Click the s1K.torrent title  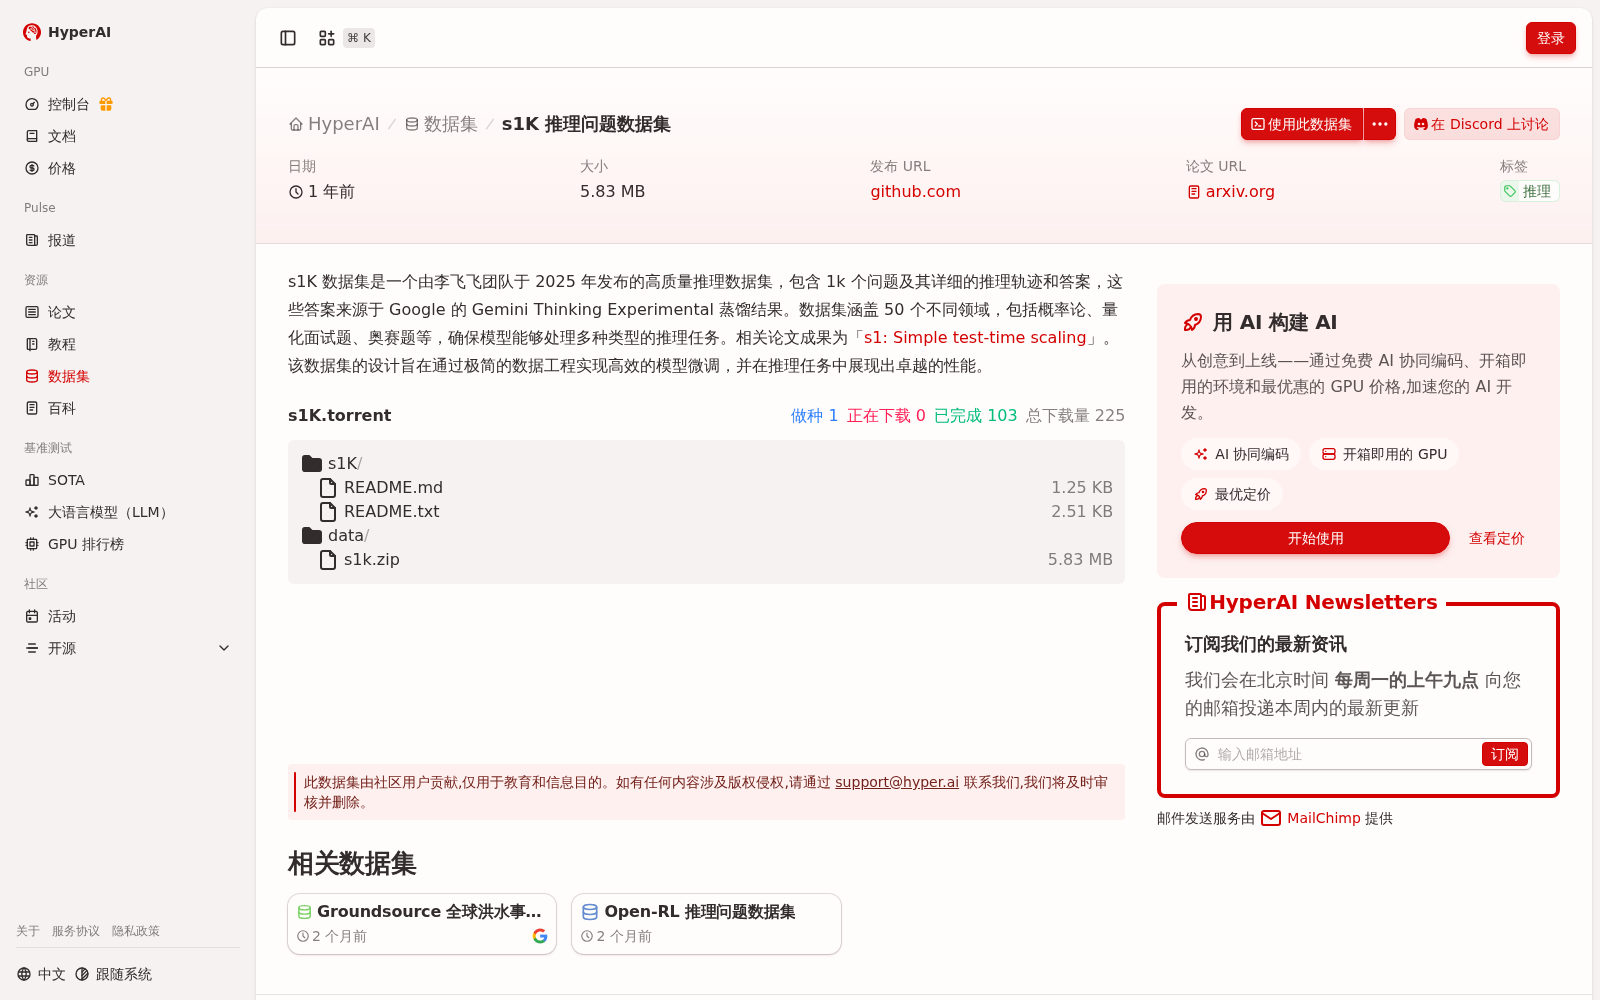(x=339, y=415)
